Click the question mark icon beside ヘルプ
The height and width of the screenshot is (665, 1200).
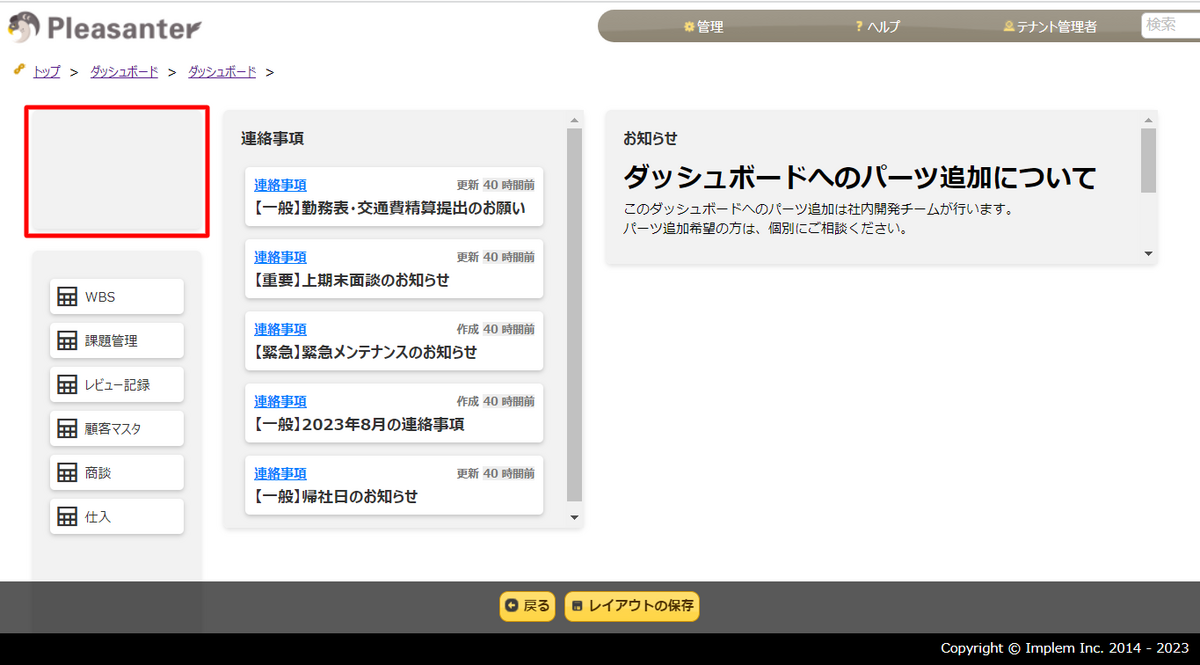click(x=858, y=27)
